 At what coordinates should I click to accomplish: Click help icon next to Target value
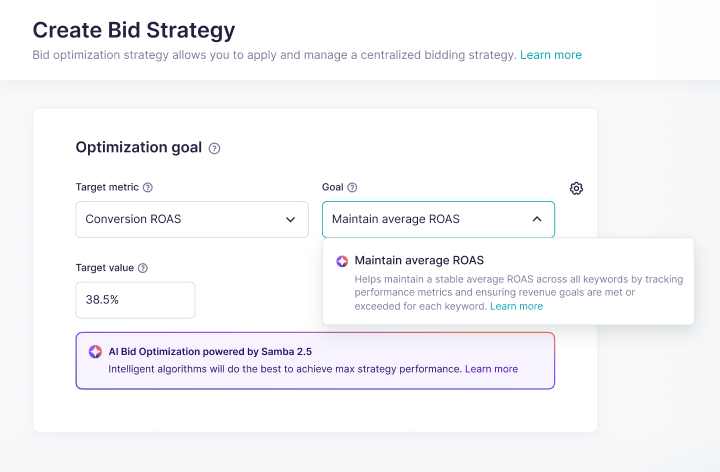(x=143, y=268)
